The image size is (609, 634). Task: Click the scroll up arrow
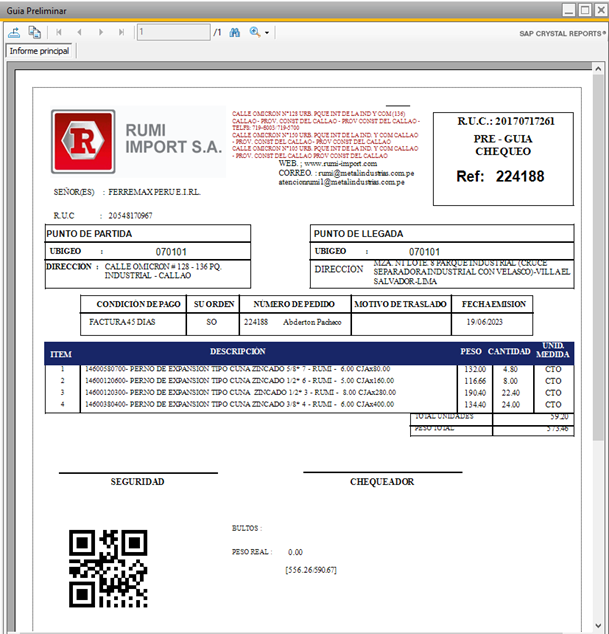tap(598, 69)
